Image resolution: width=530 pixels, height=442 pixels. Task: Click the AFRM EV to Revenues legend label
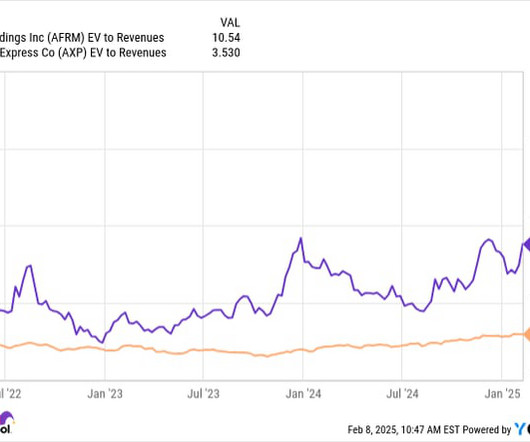(x=82, y=38)
